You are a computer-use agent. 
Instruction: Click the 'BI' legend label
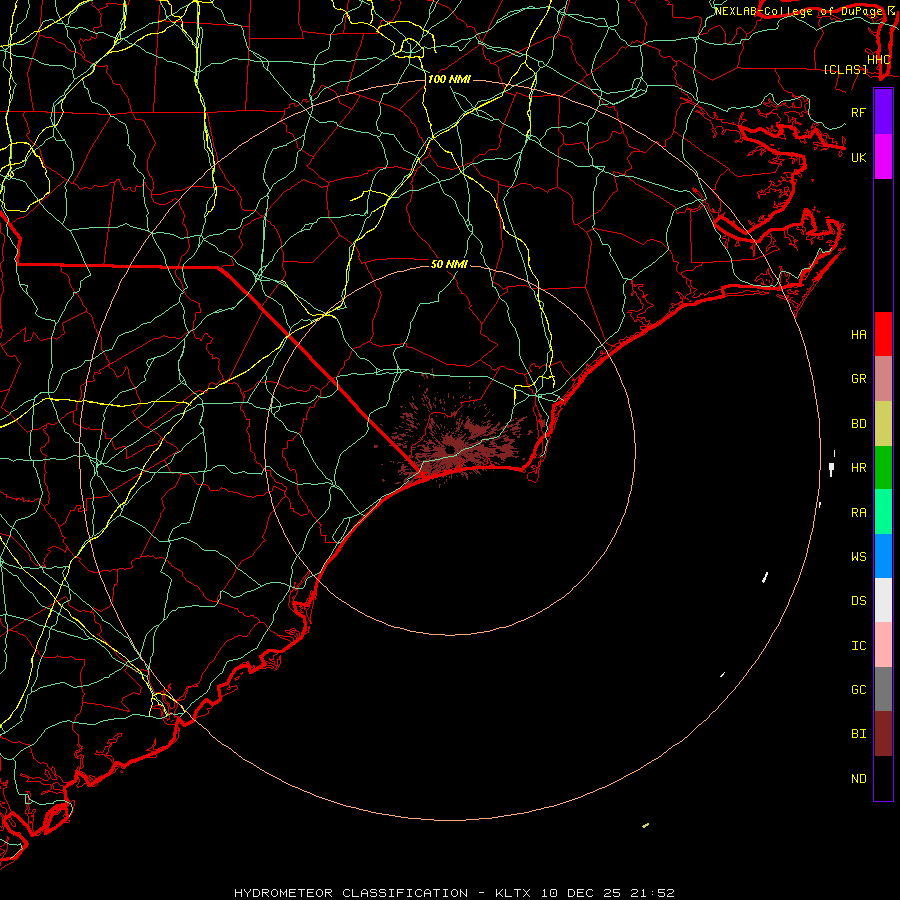click(859, 734)
